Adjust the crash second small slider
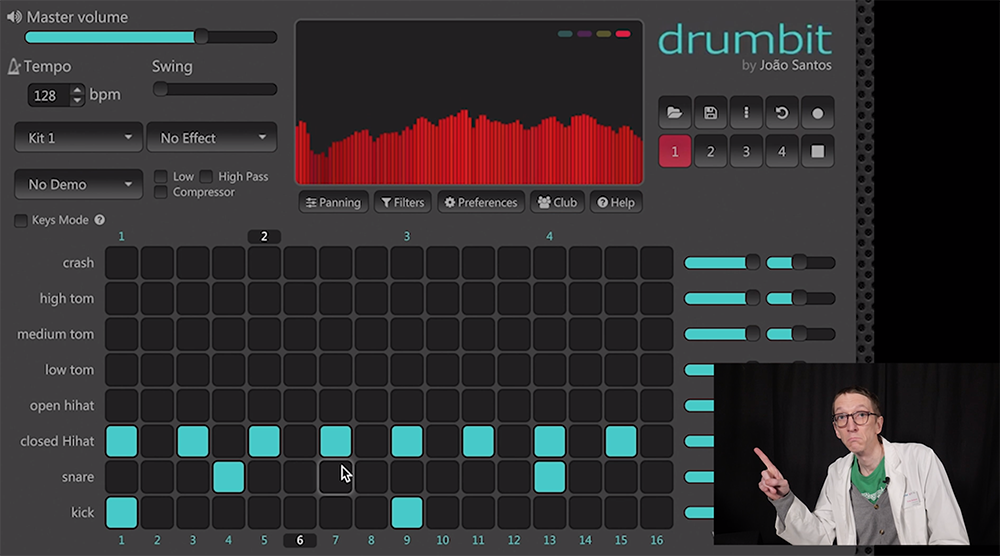This screenshot has height=556, width=1000. [801, 263]
